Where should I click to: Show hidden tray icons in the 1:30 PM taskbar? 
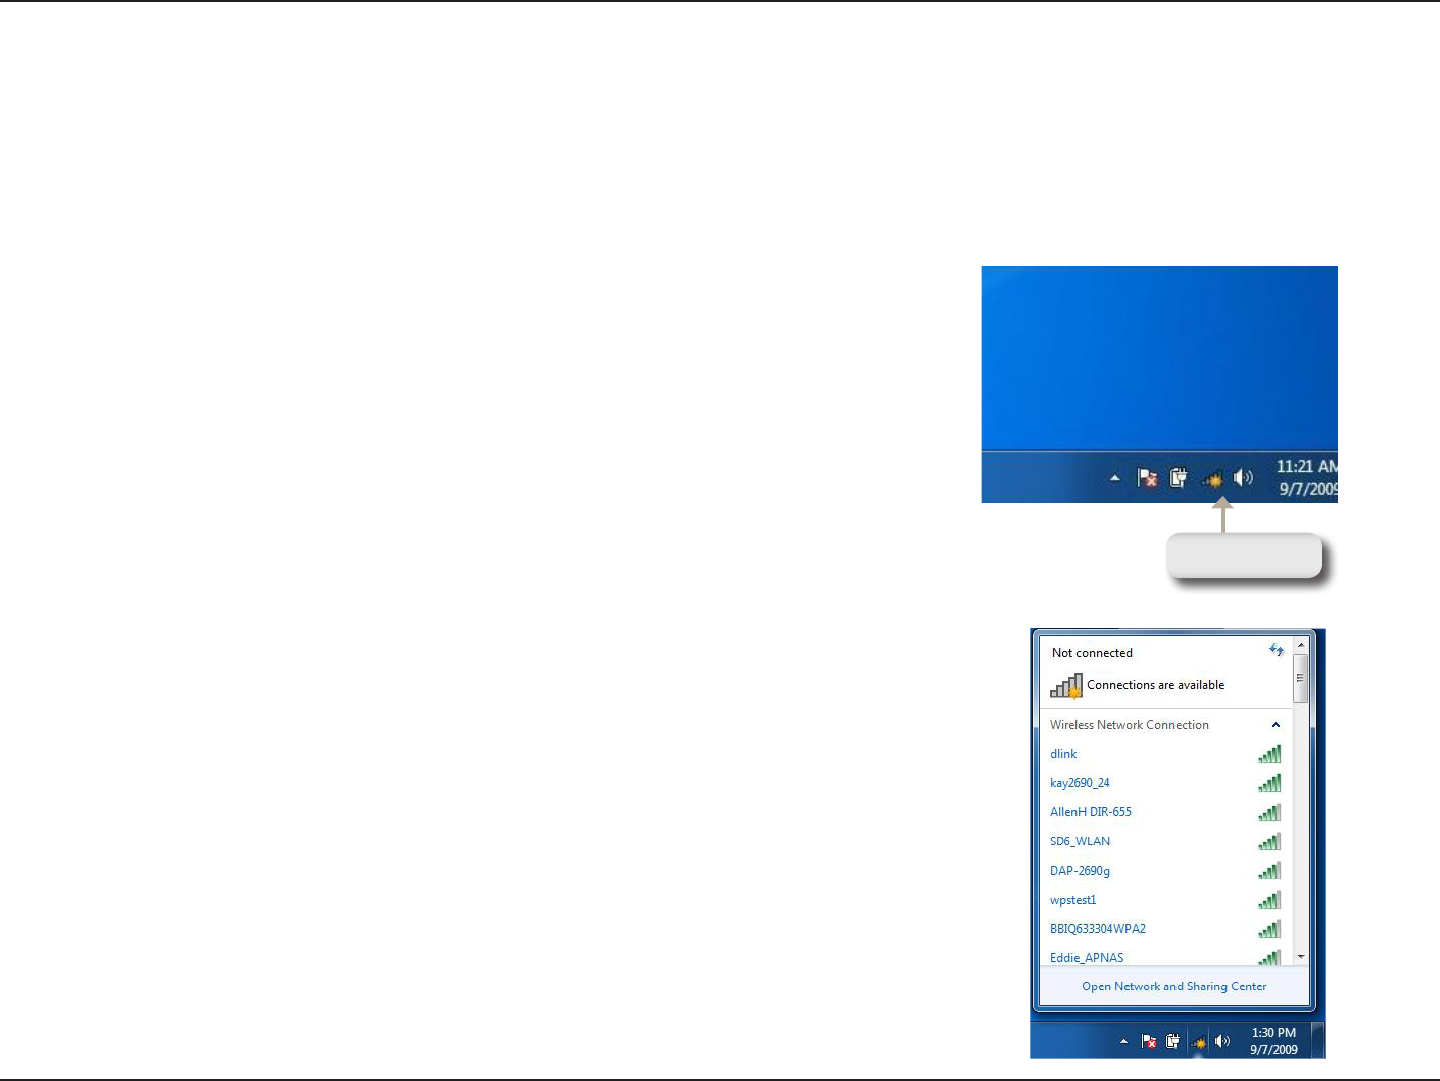tap(1124, 1042)
